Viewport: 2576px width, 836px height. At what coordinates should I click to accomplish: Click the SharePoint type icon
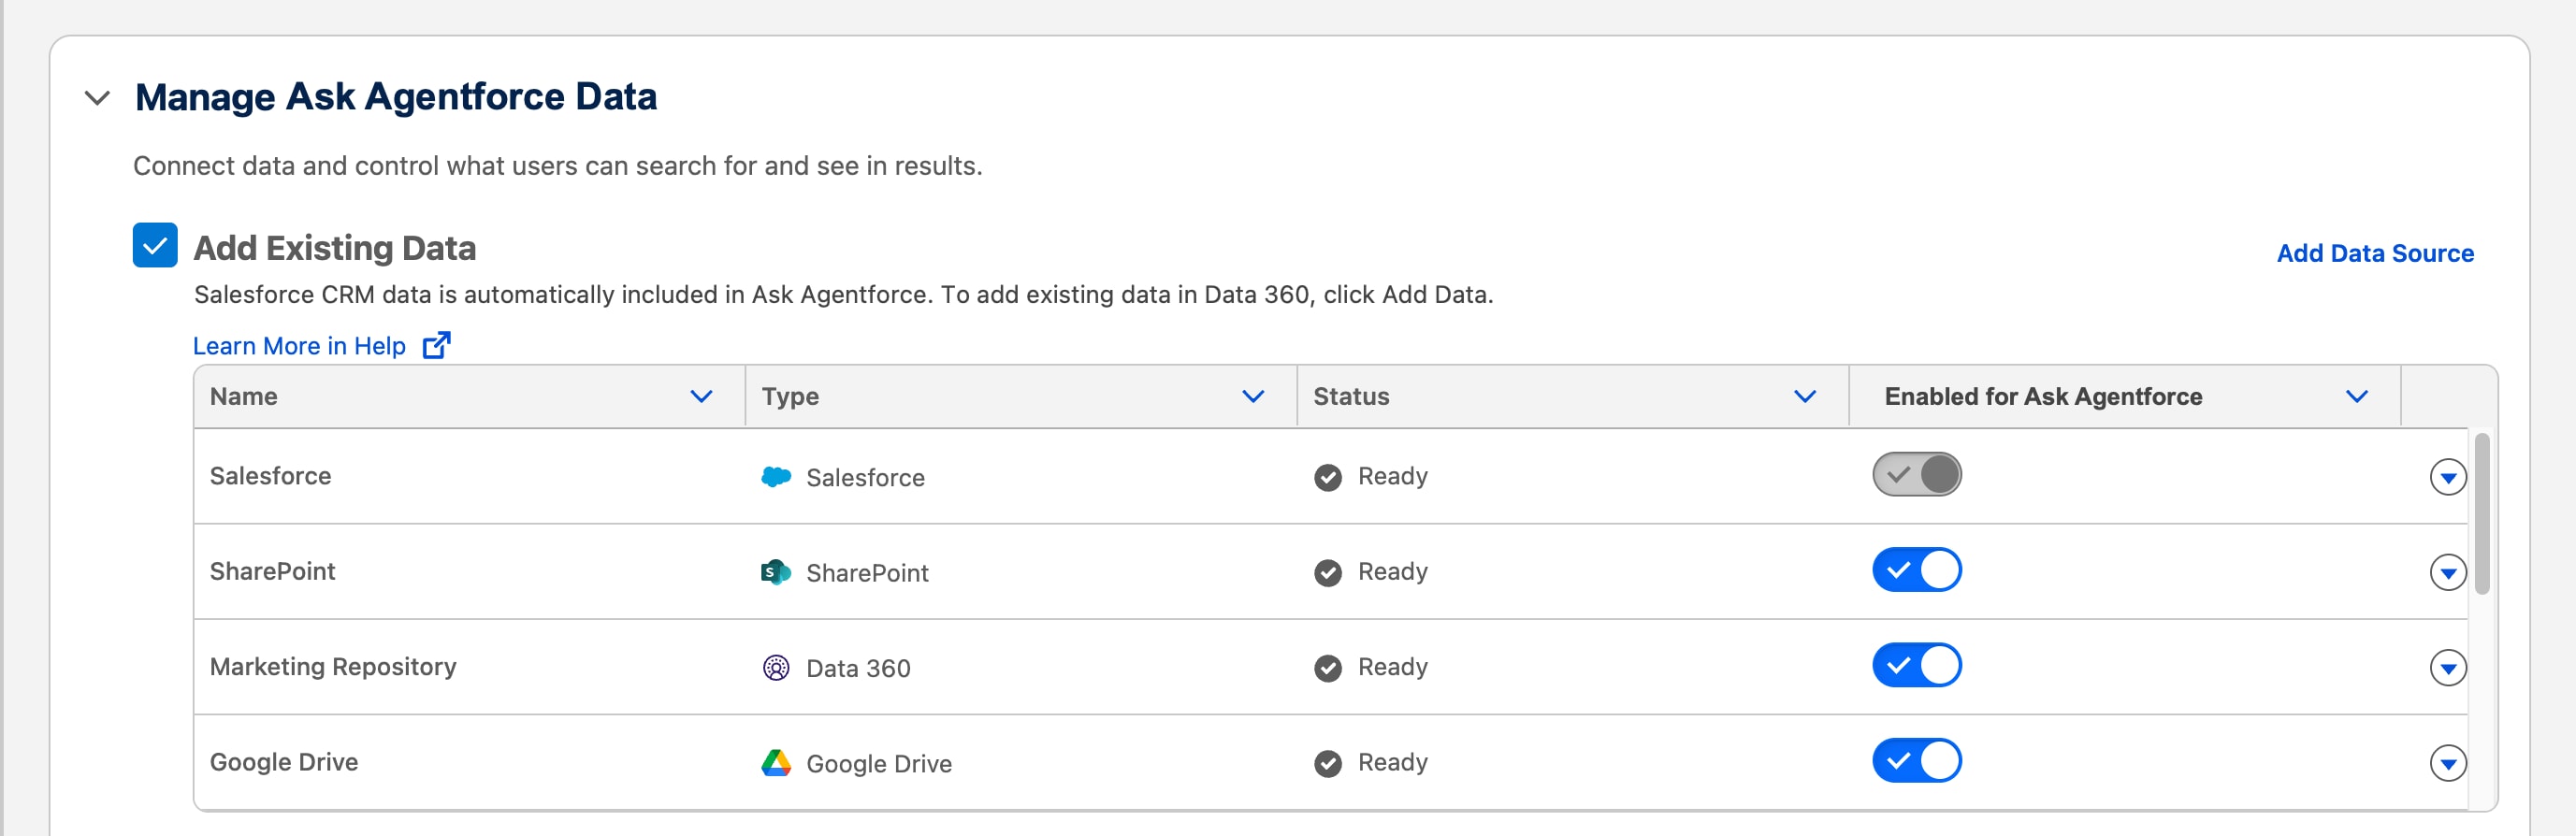coord(776,572)
